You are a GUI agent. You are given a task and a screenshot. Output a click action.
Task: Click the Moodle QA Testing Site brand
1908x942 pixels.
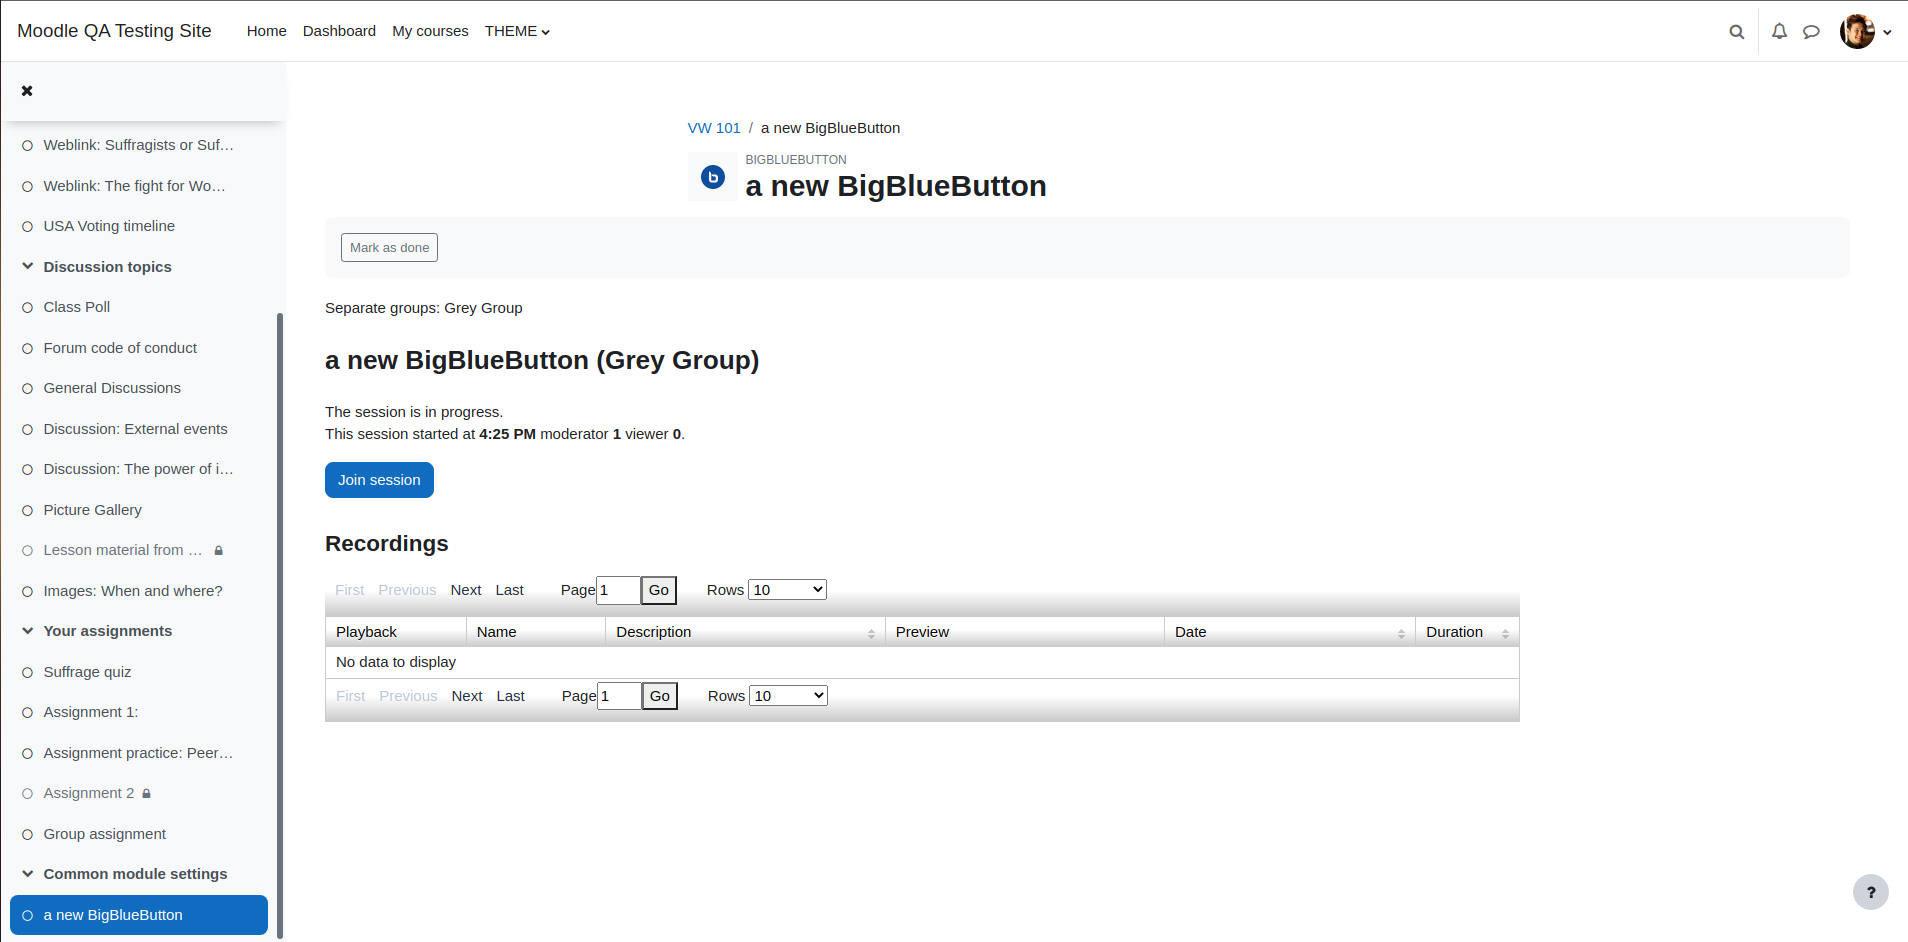114,31
